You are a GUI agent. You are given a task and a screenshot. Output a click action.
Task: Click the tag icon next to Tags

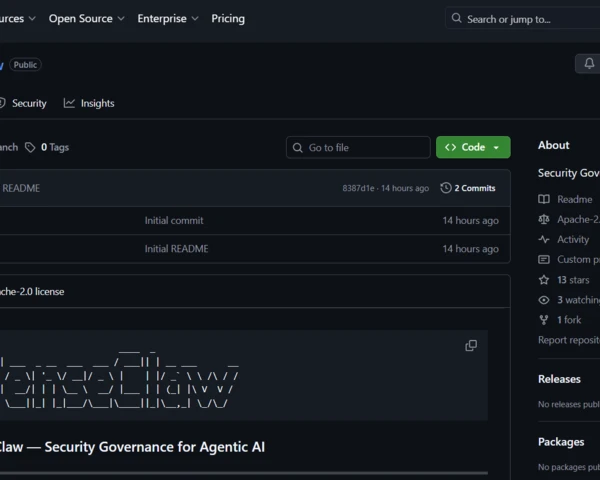[30, 147]
